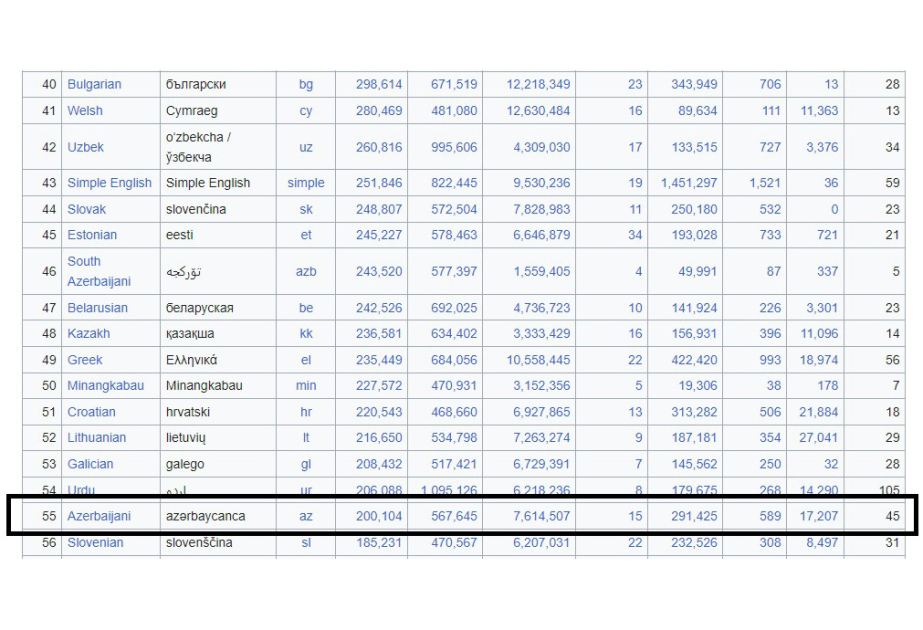Viewport: 923px width, 630px height.
Task: Click the 995,606 value in Uzbek row
Action: 454,147
